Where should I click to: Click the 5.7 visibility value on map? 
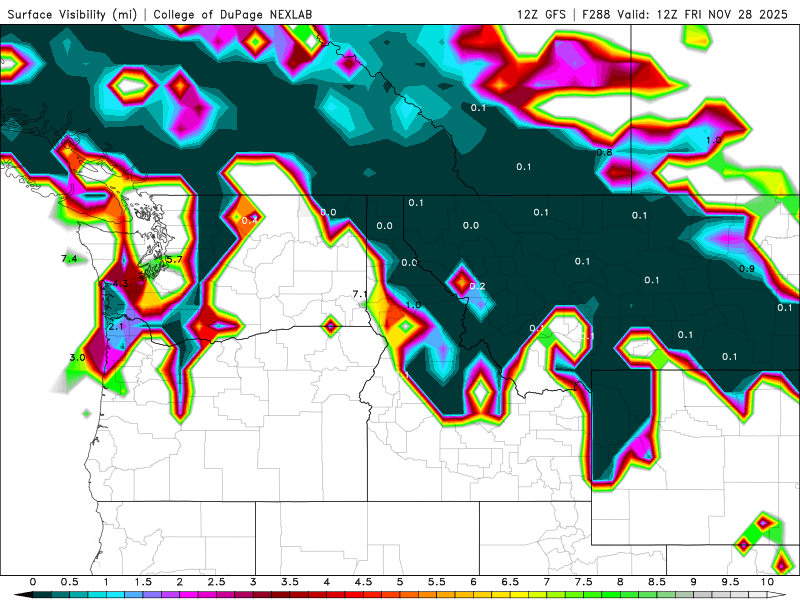(x=174, y=259)
